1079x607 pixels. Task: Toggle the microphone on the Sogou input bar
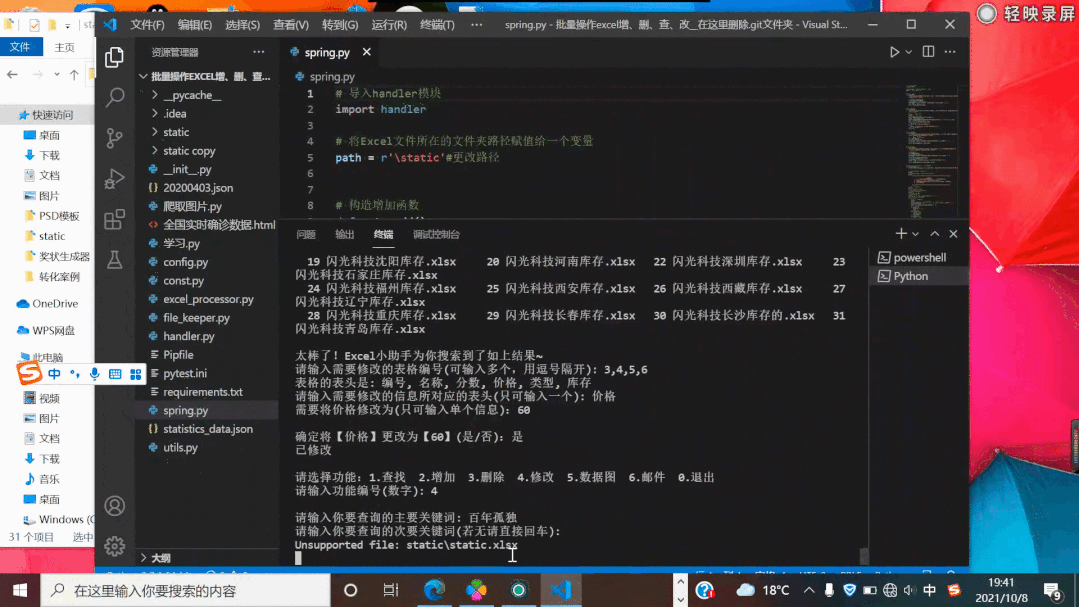tap(95, 372)
